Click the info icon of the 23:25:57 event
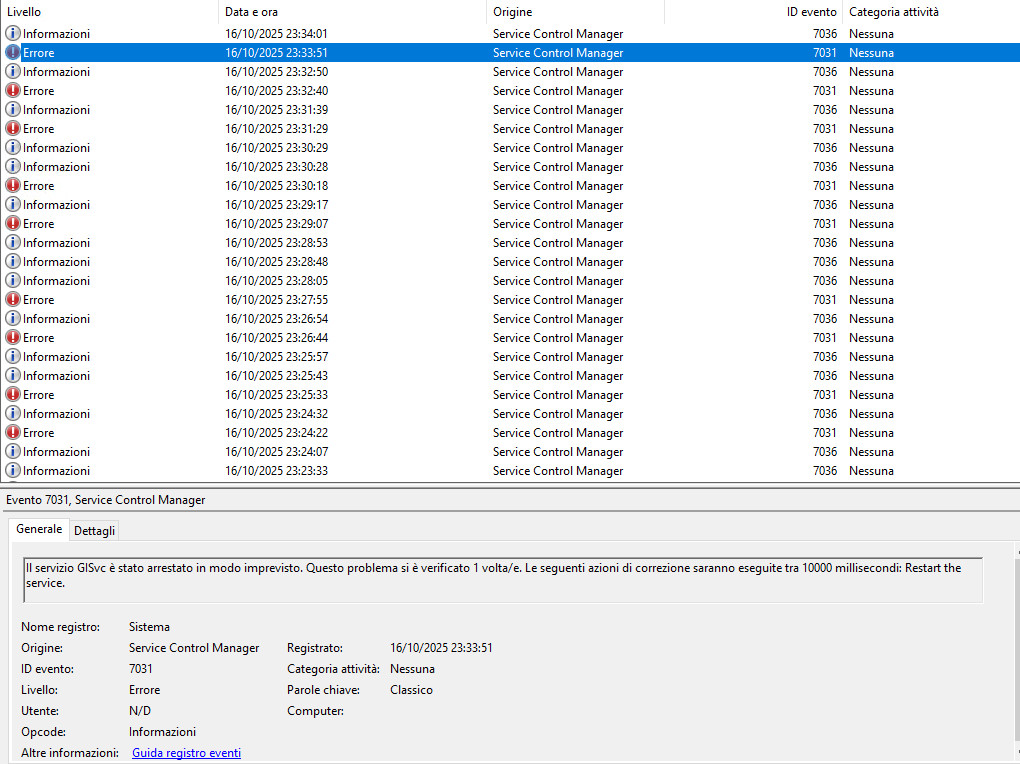Viewport: 1020px width, 764px height. (13, 357)
